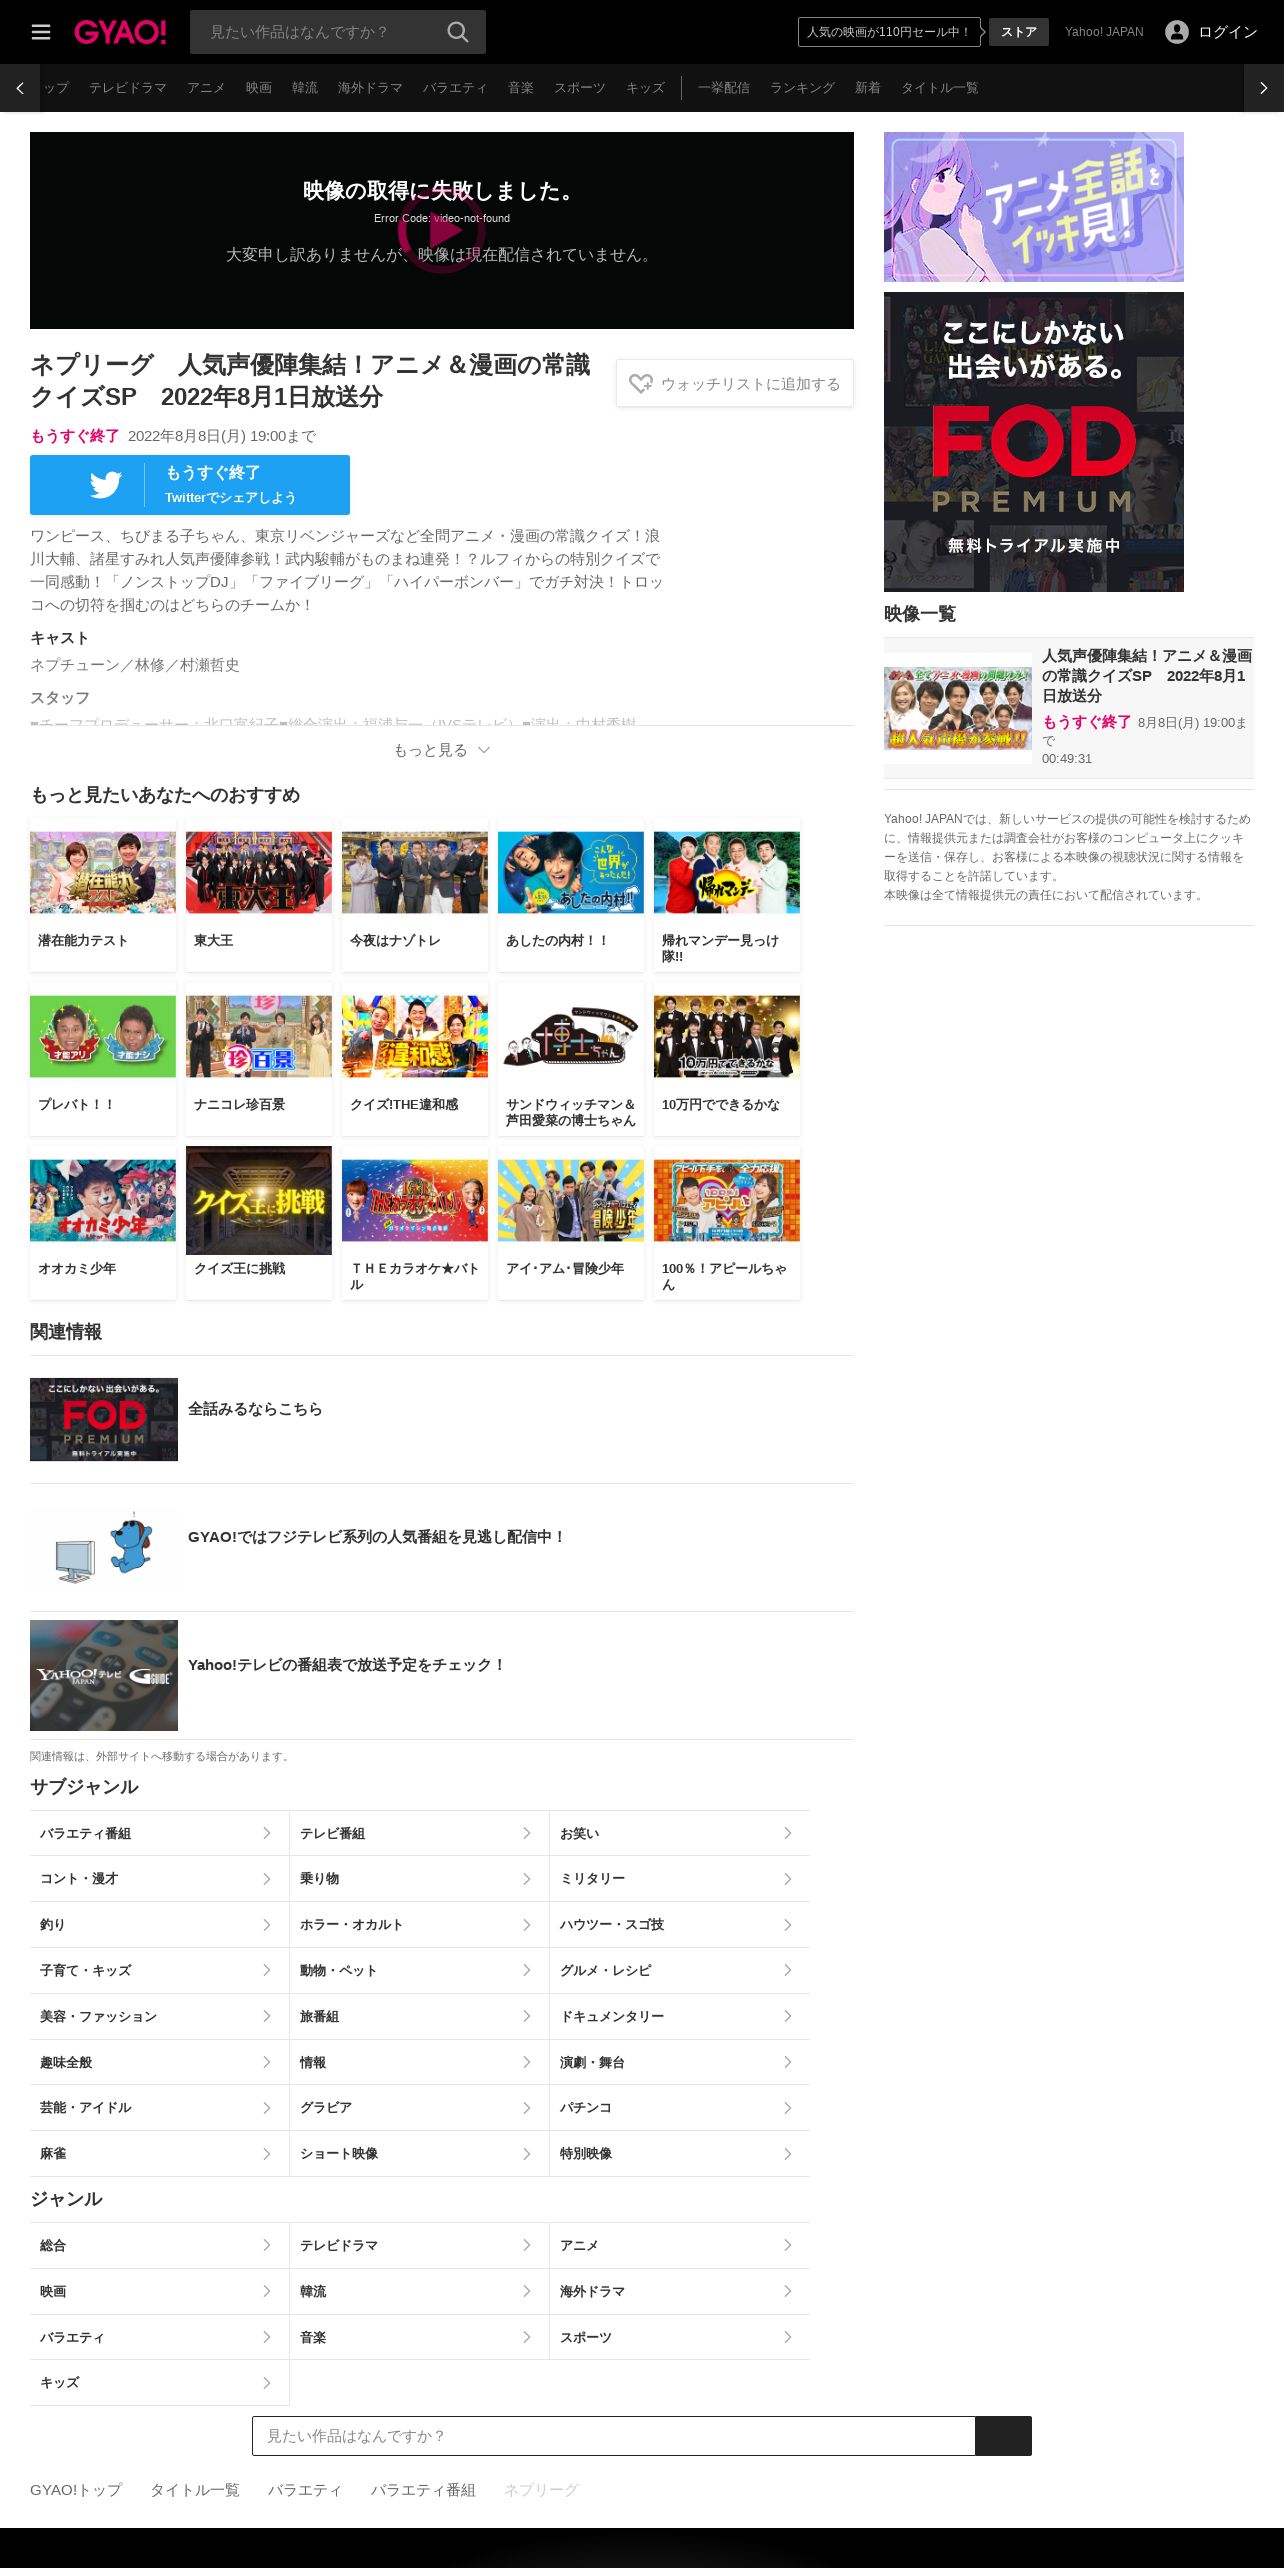1284x2568 pixels.
Task: Open the バラエティ番組 subgenre row
Action: (x=159, y=1833)
